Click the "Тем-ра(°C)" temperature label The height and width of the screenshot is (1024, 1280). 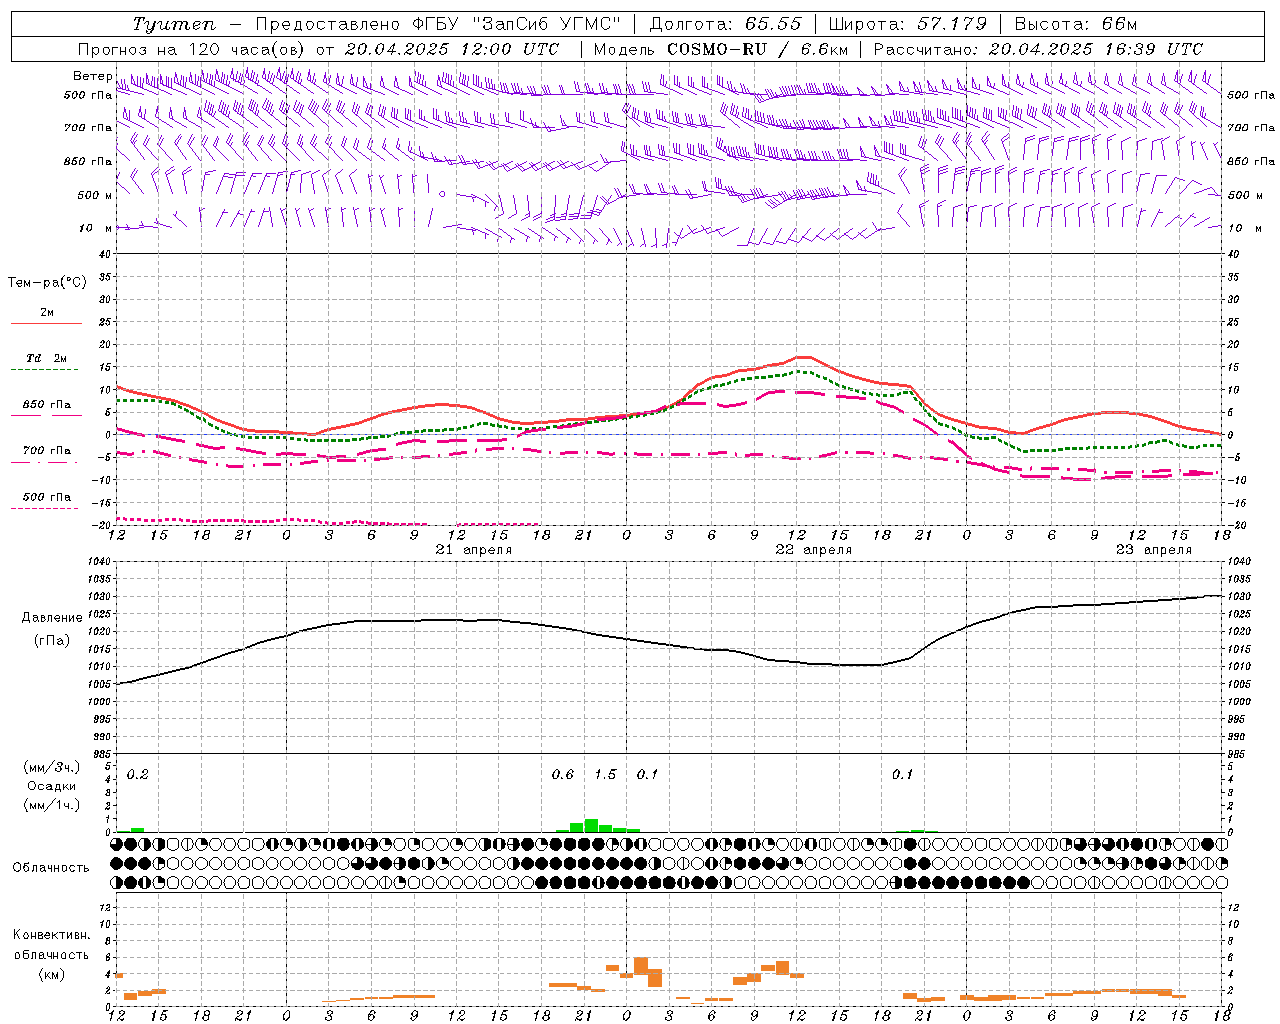[47, 283]
